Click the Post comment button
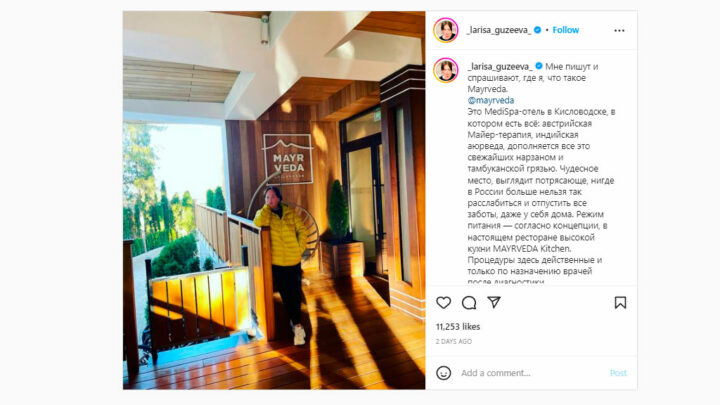720x405 pixels. point(618,373)
